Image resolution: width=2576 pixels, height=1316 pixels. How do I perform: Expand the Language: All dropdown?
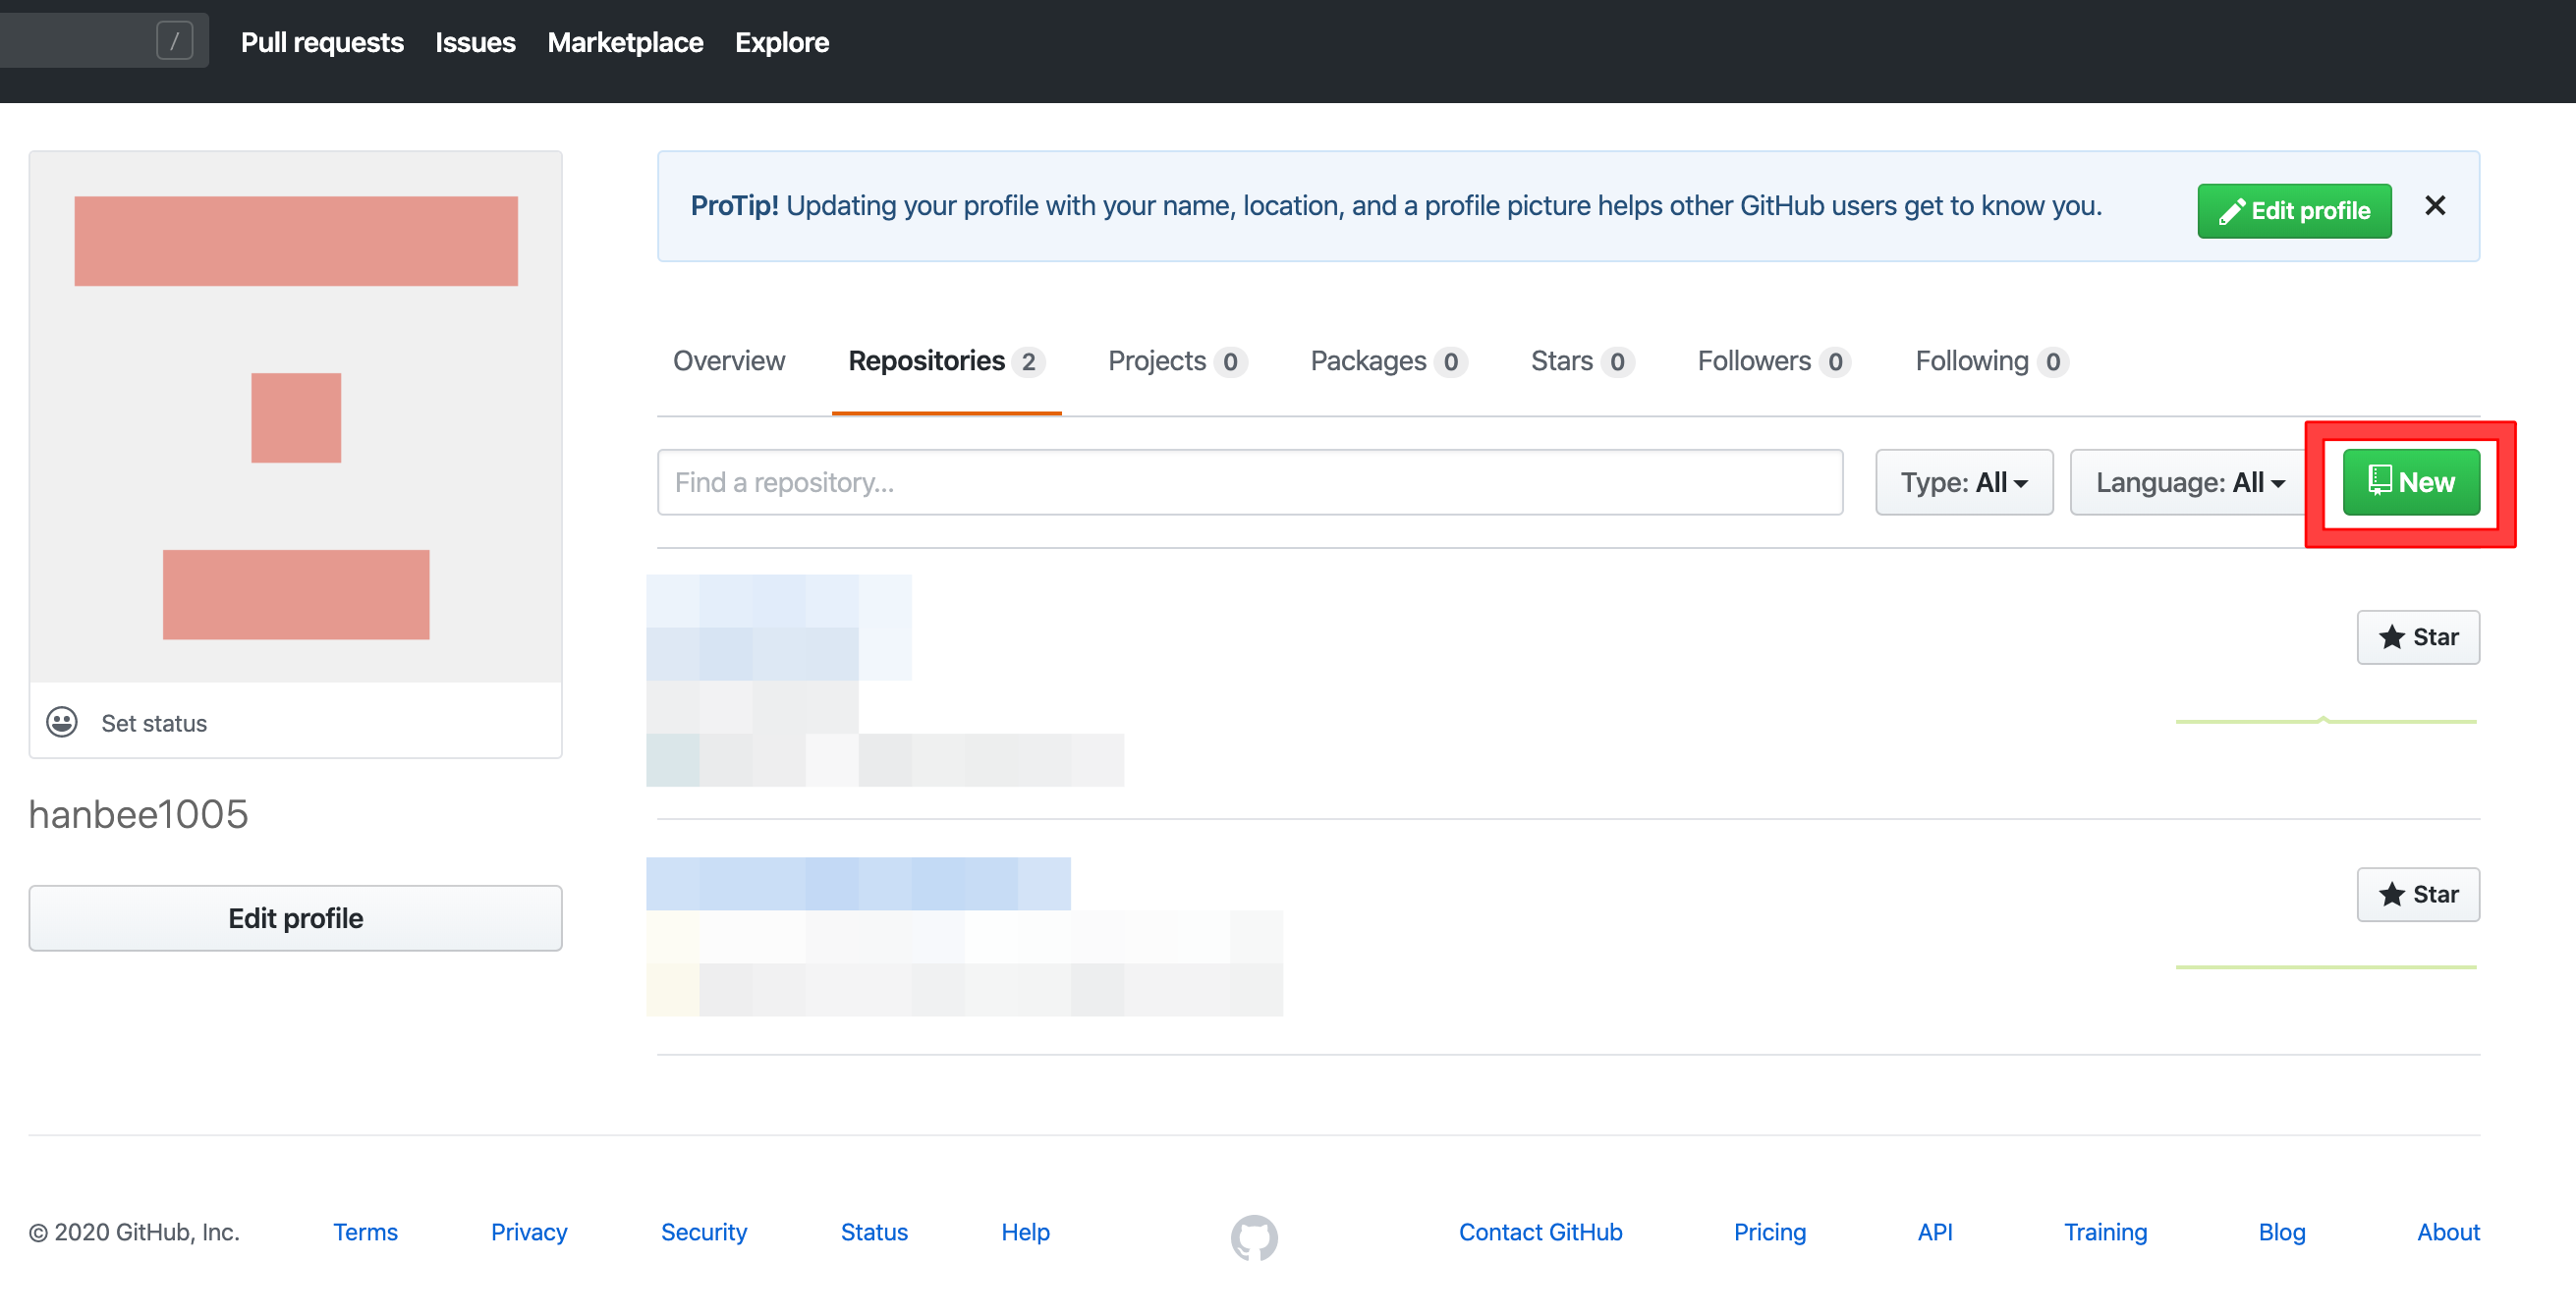(x=2188, y=482)
